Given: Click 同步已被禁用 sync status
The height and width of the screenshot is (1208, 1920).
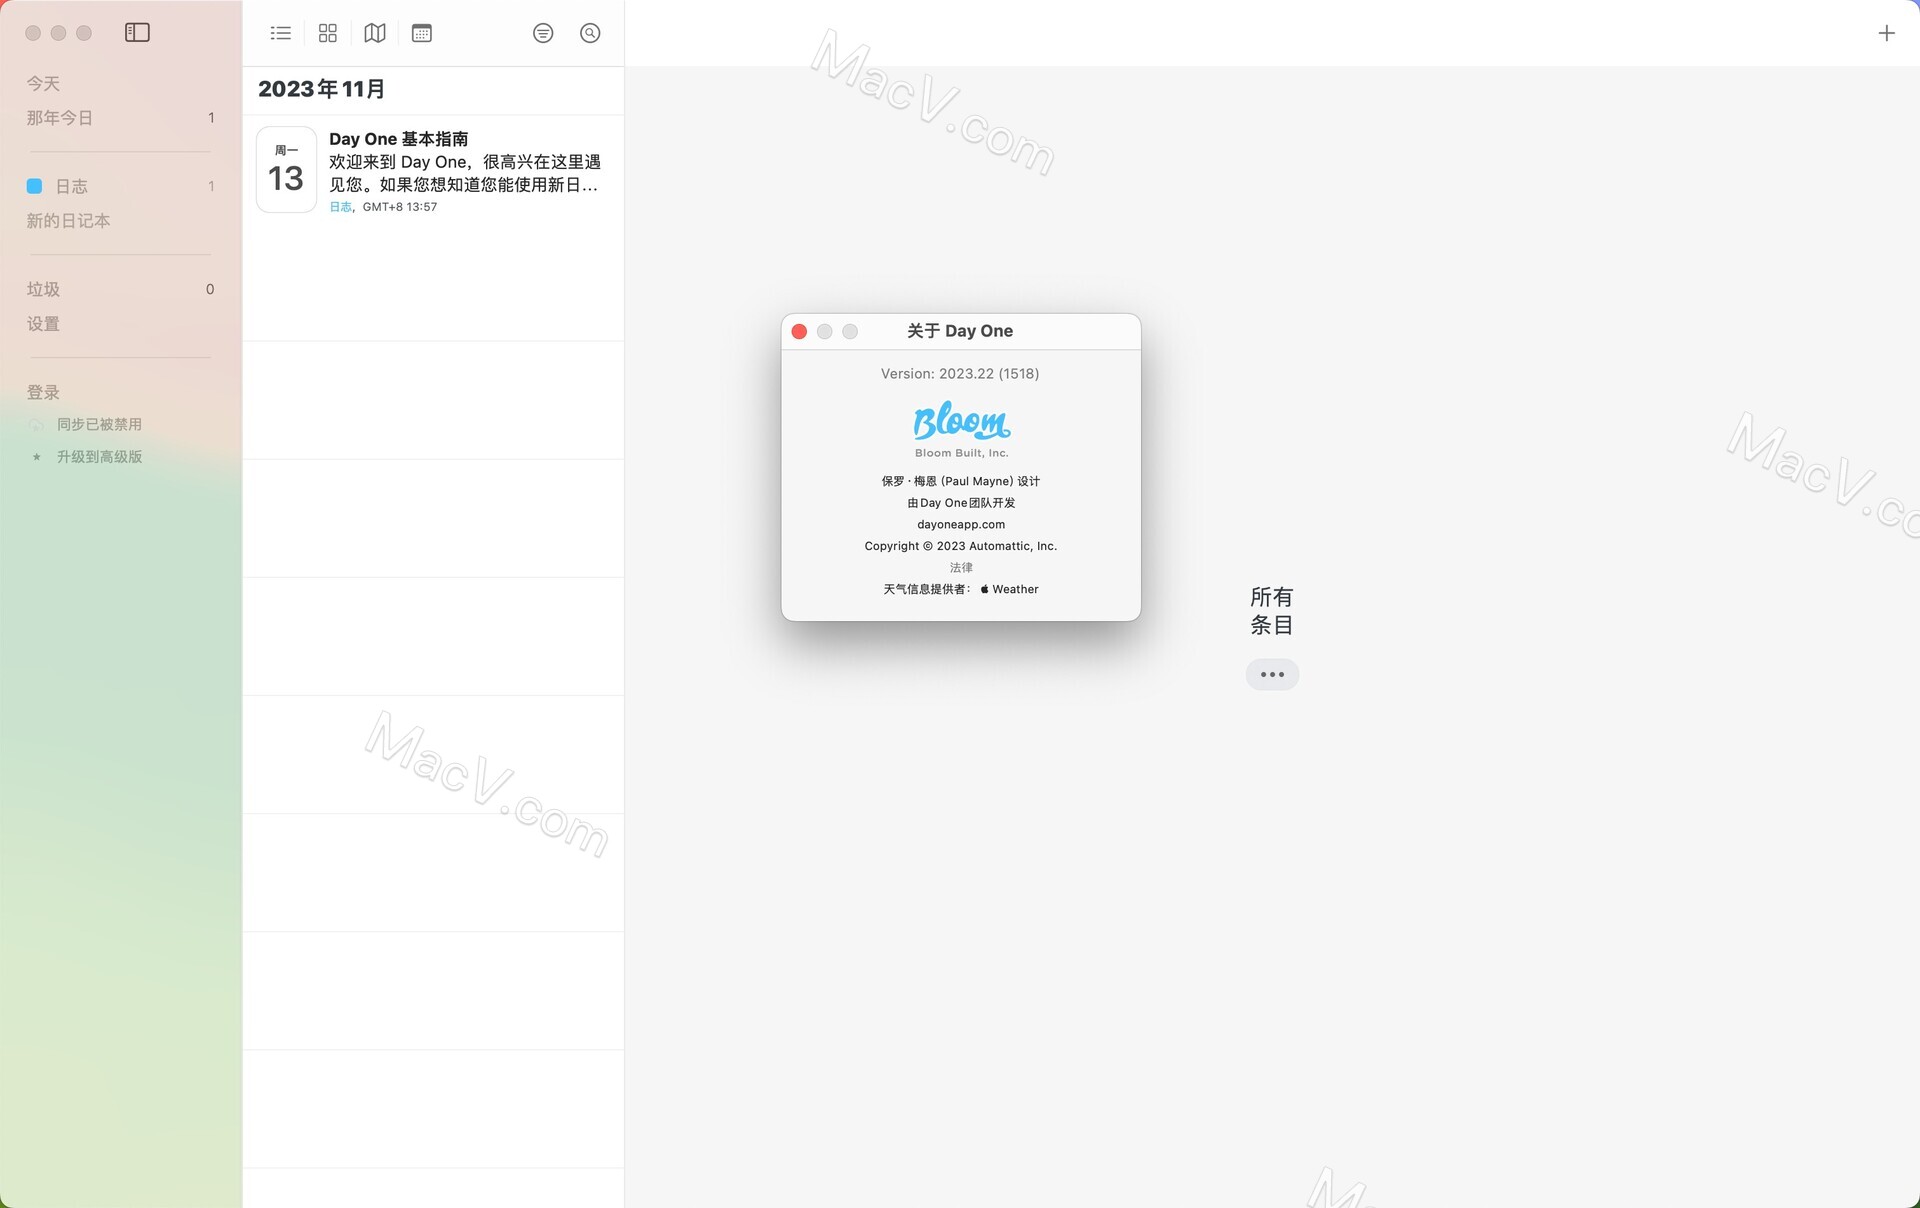Looking at the screenshot, I should click(x=99, y=424).
